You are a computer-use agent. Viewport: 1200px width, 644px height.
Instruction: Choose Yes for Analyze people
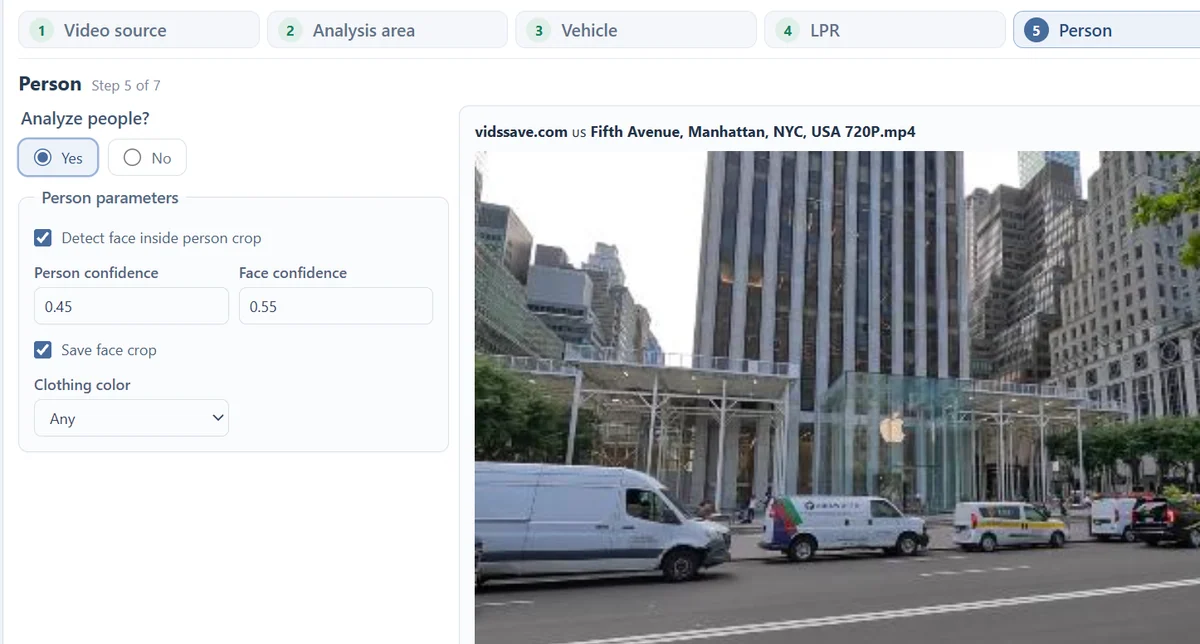tap(58, 158)
